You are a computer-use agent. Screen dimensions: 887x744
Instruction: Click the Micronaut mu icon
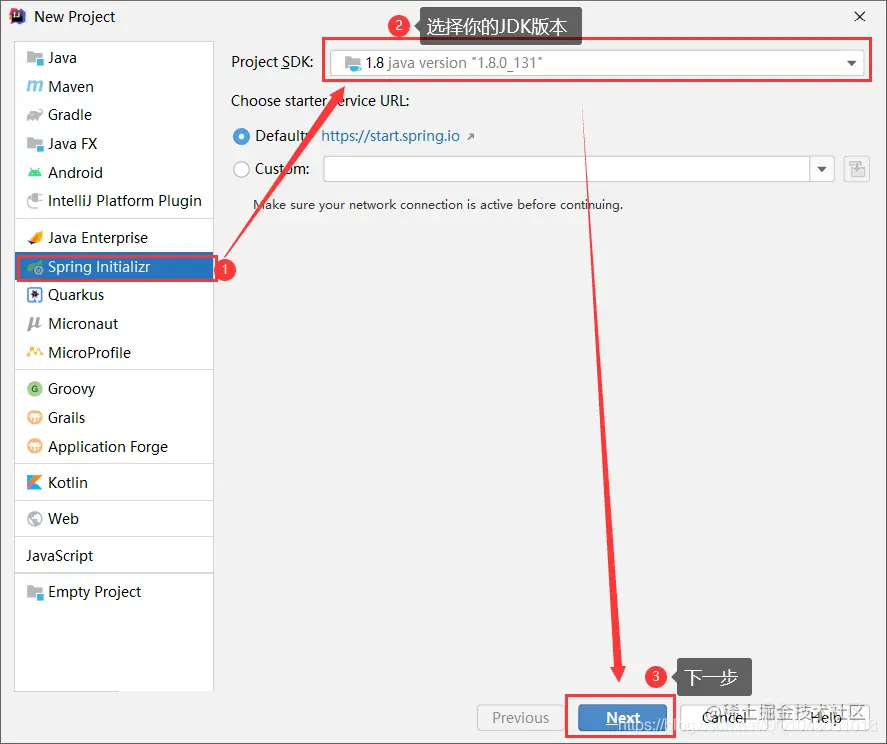pos(35,324)
